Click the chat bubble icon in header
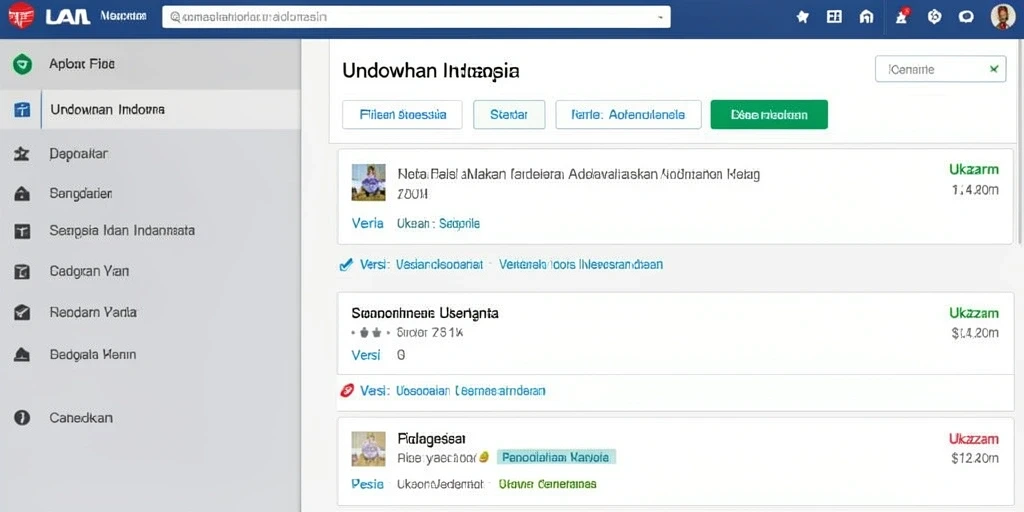Screen dimensions: 1024x512 966,18
